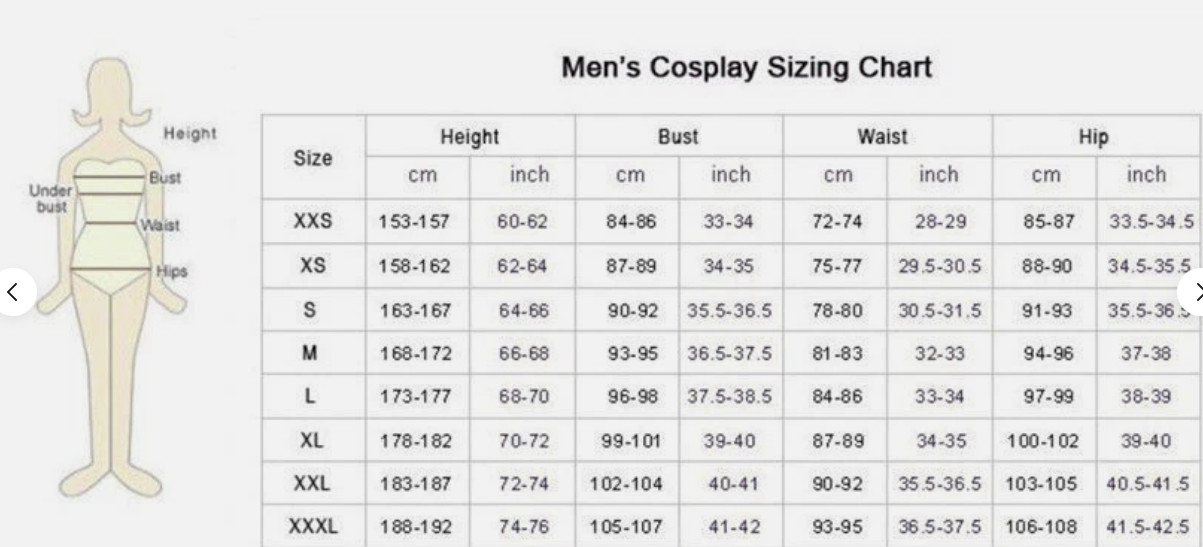Image resolution: width=1203 pixels, height=547 pixels.
Task: Click the Height column header
Action: tap(470, 137)
